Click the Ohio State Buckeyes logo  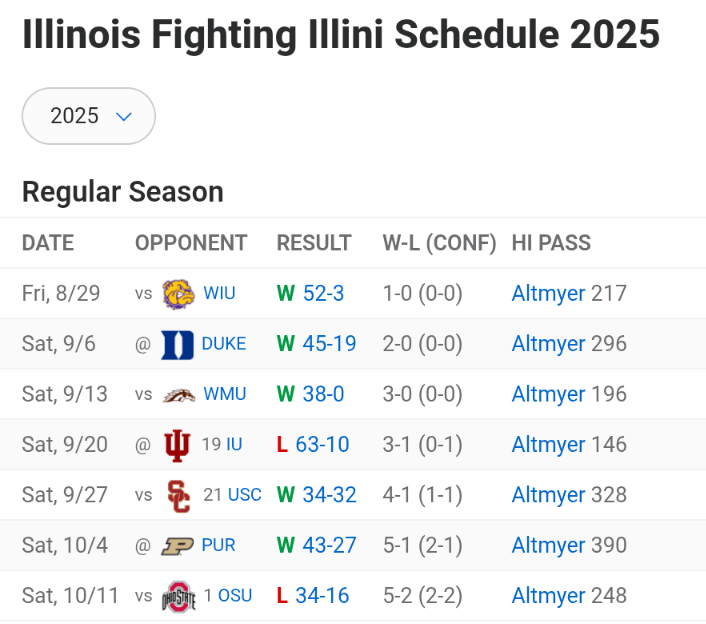(178, 597)
